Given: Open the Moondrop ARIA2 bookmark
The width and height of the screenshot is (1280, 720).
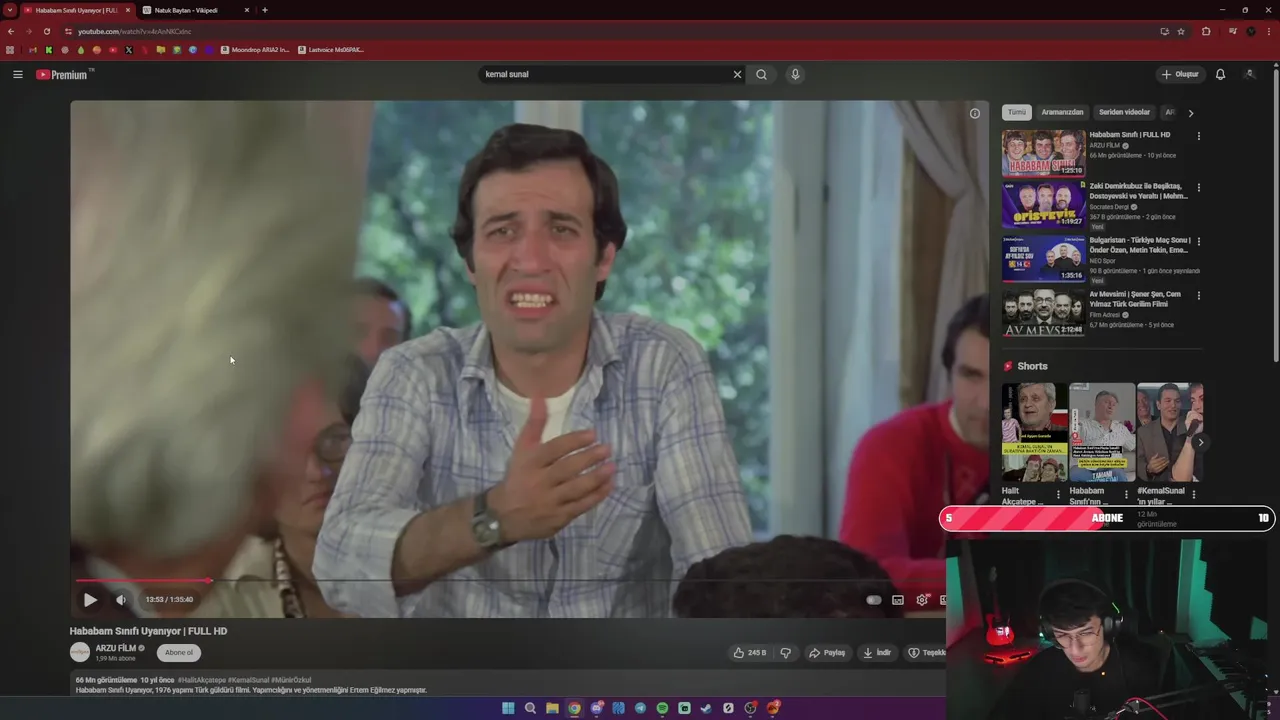Looking at the screenshot, I should (x=255, y=50).
